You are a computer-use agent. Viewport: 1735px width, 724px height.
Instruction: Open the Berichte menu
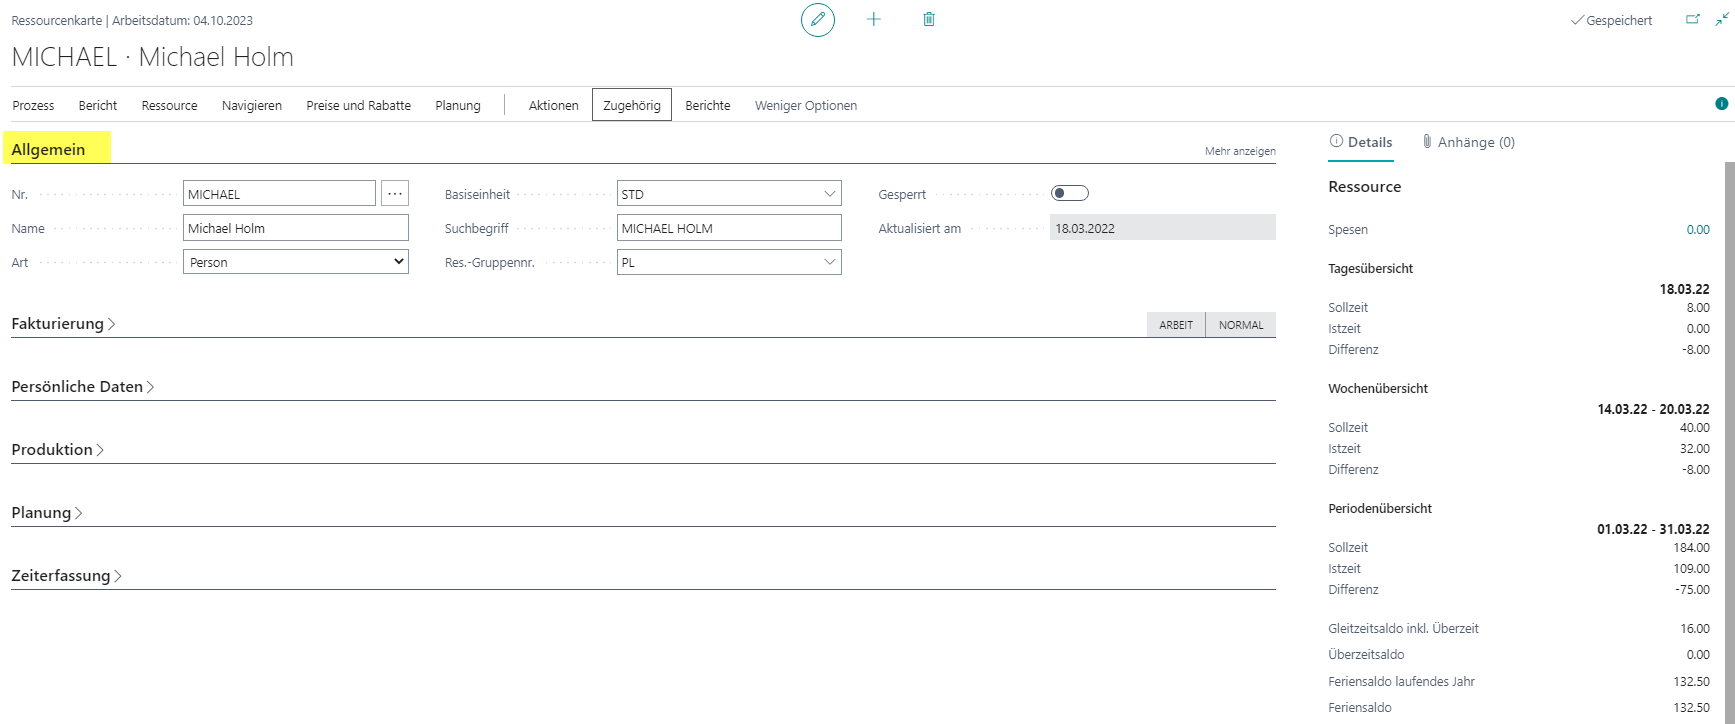pos(708,105)
